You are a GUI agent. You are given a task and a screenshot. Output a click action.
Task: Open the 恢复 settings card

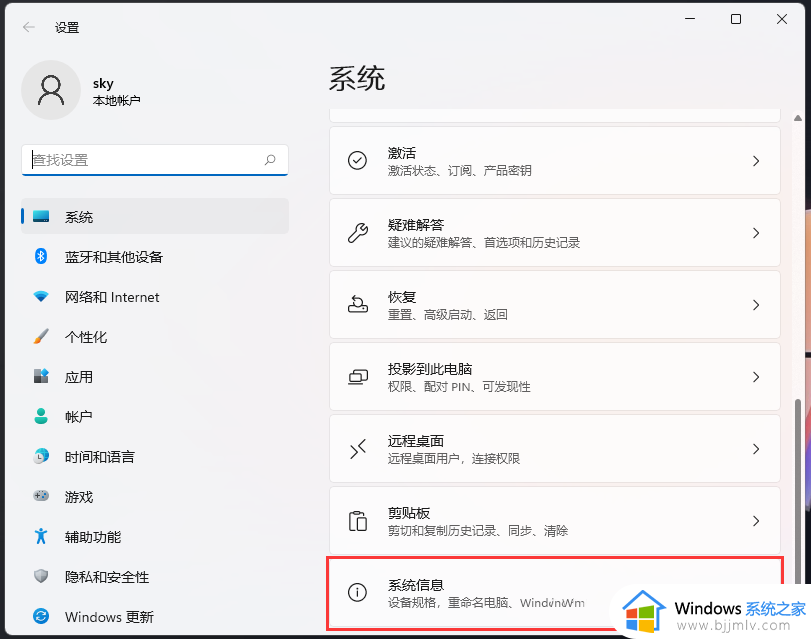pos(554,305)
